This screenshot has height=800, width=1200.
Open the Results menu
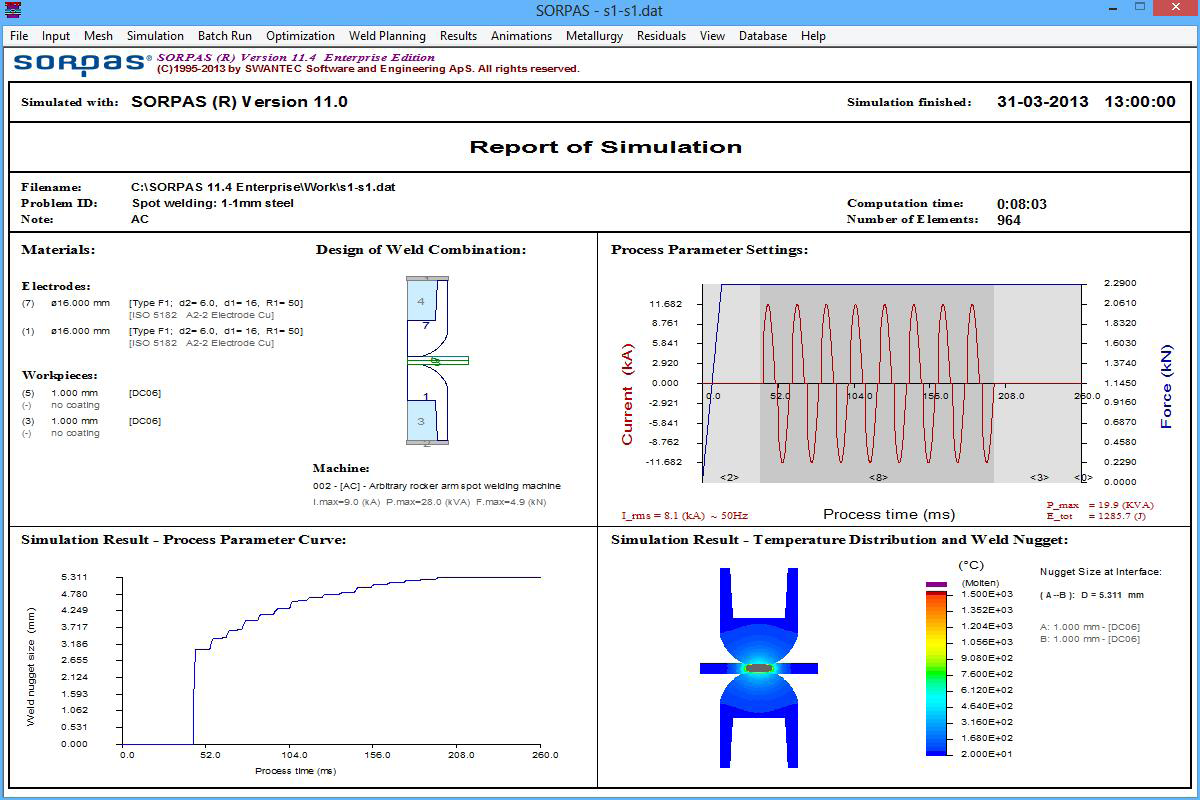point(458,35)
